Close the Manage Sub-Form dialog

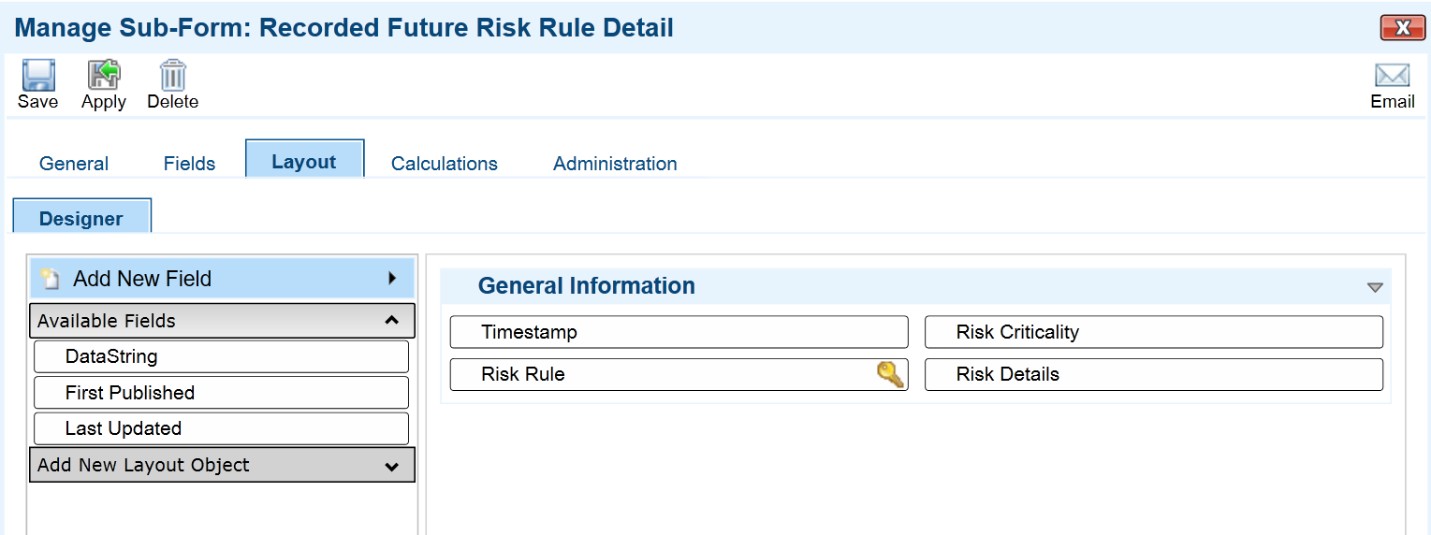click(1402, 28)
